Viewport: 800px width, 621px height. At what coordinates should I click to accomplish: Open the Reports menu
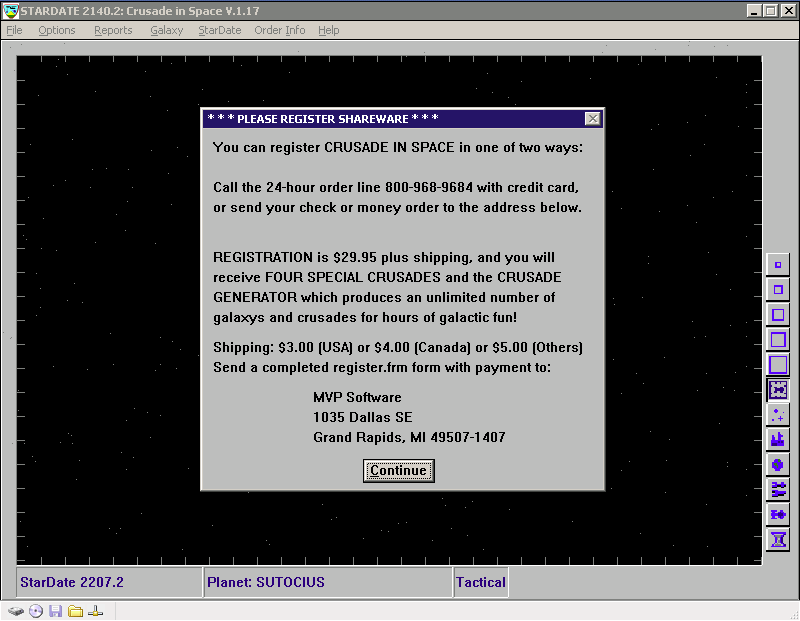(x=113, y=30)
